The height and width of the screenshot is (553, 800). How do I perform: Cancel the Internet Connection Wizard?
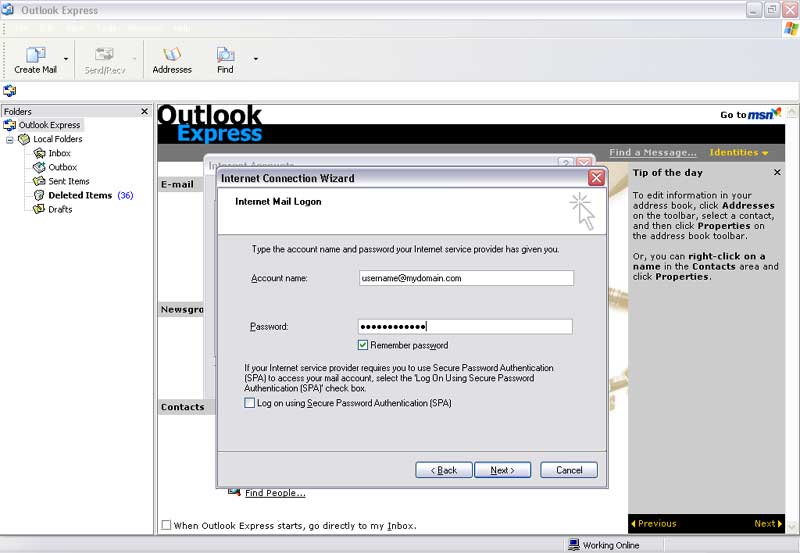(x=569, y=470)
